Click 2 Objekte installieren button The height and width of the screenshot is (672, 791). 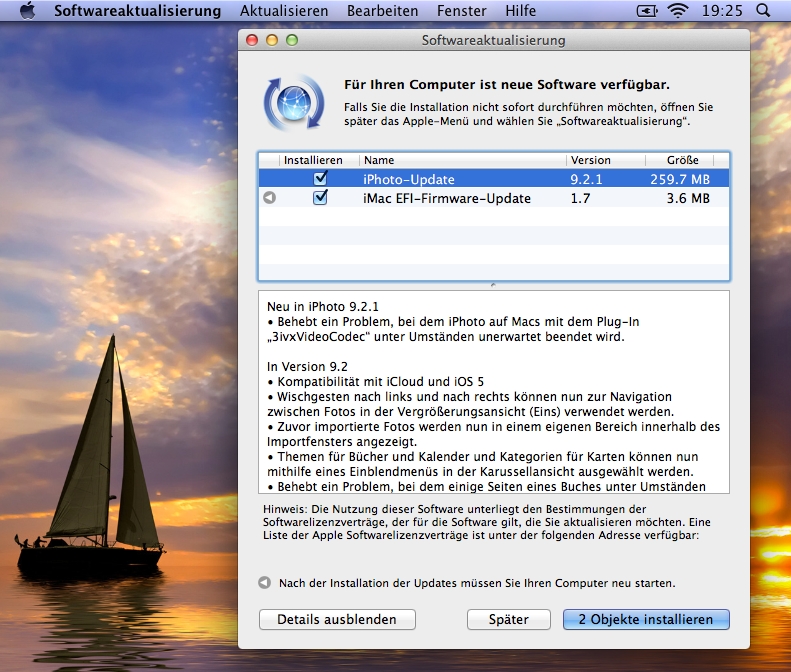[646, 619]
